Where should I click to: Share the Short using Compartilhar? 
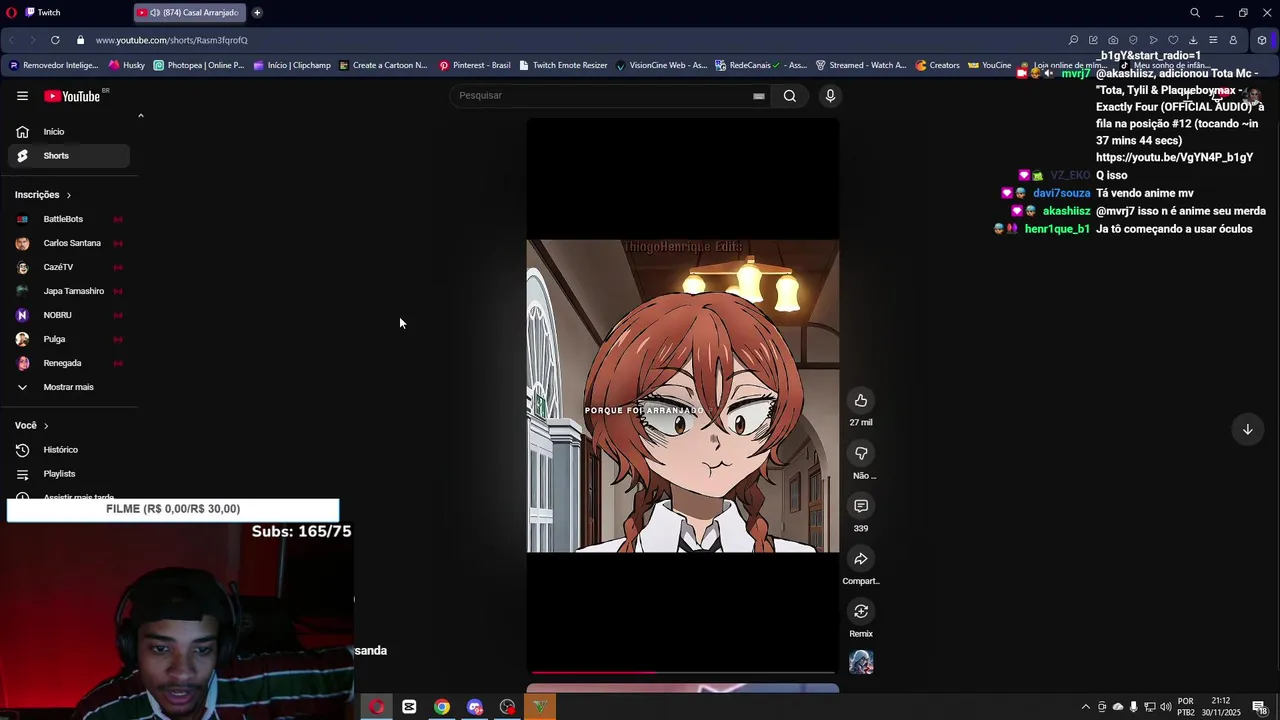(x=861, y=559)
